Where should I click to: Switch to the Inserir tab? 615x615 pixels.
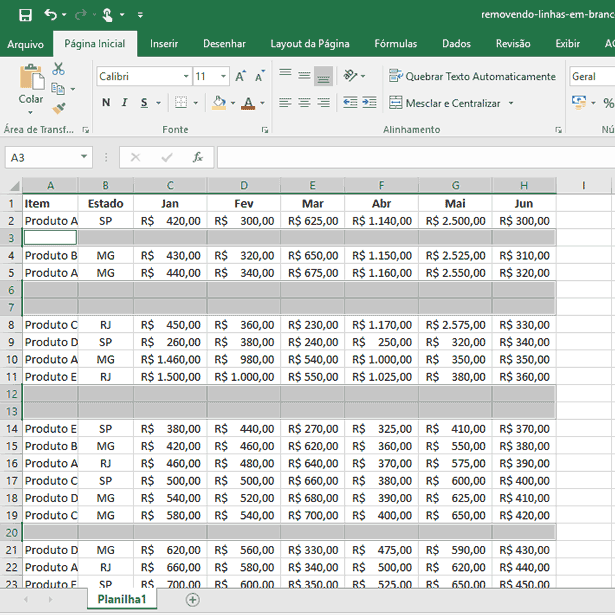tap(164, 44)
